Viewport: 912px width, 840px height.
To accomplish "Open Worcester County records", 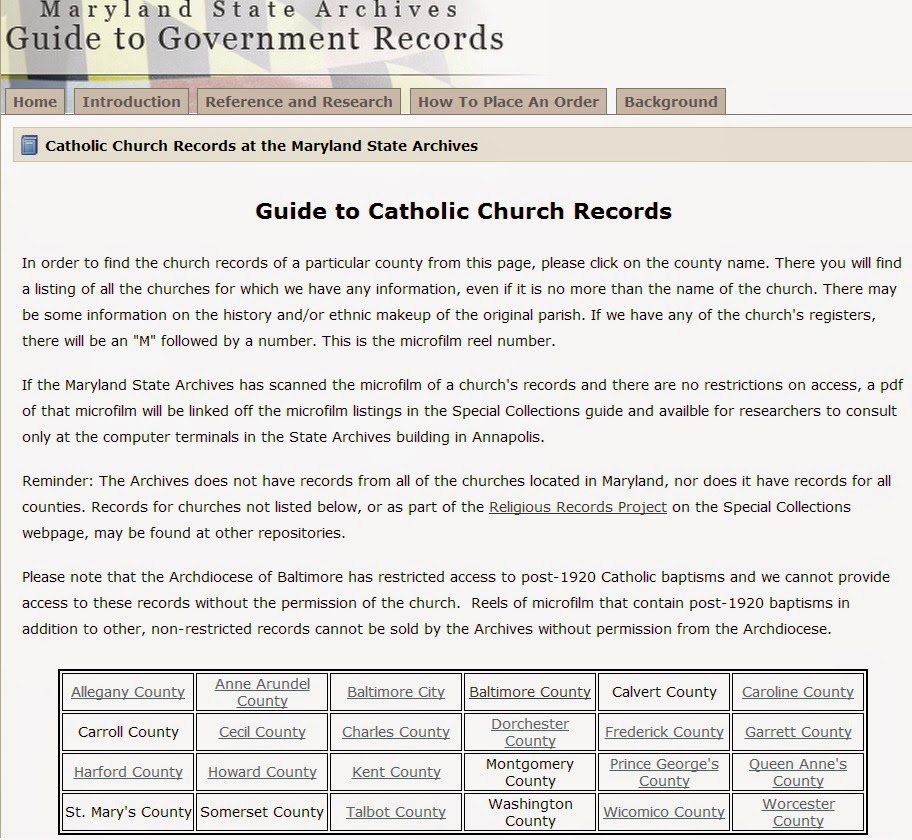I will tap(798, 812).
